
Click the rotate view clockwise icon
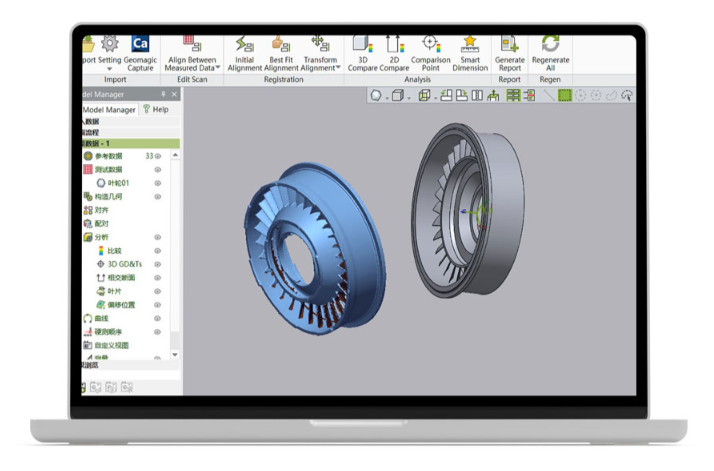(462, 95)
